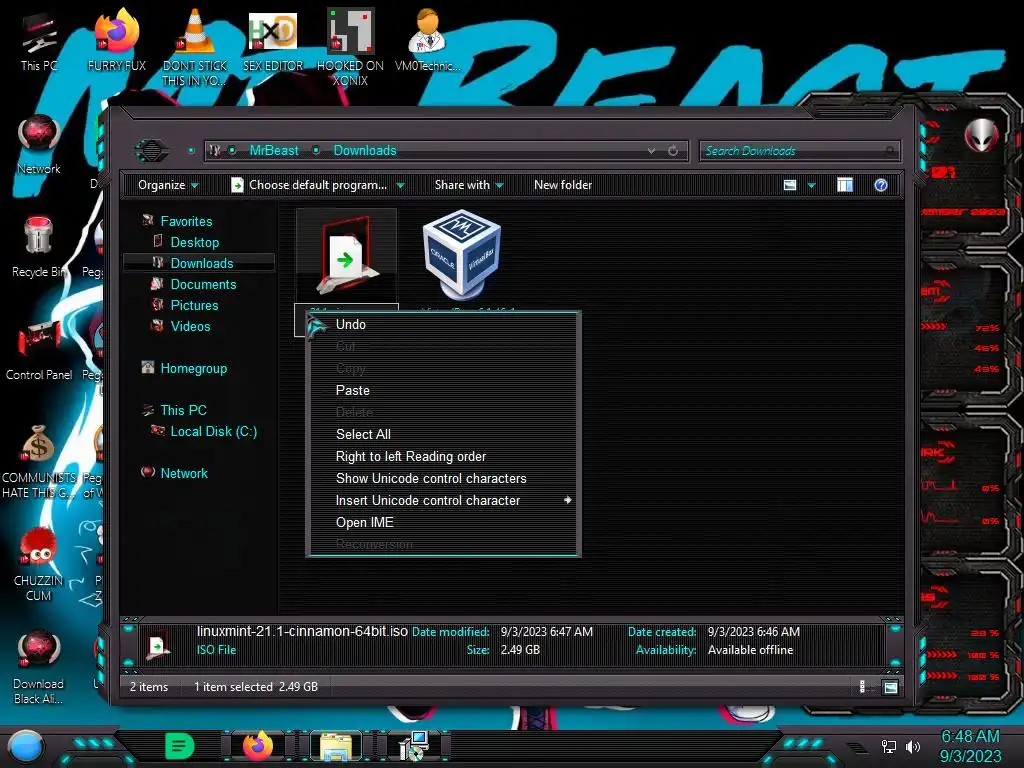
Task: Expand Insert Unicode control character submenu
Action: point(443,500)
